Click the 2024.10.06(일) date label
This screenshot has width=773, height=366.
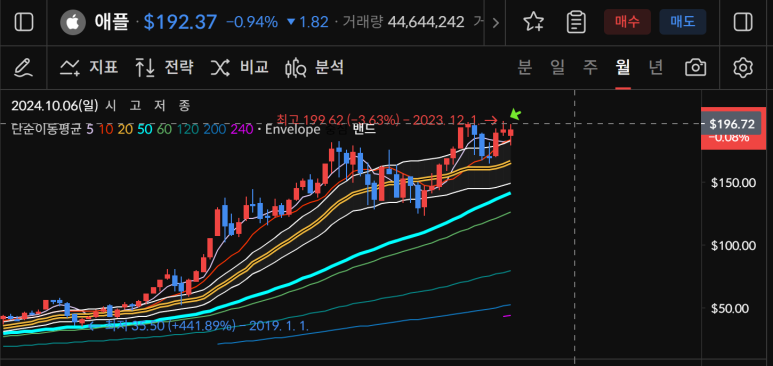point(55,106)
